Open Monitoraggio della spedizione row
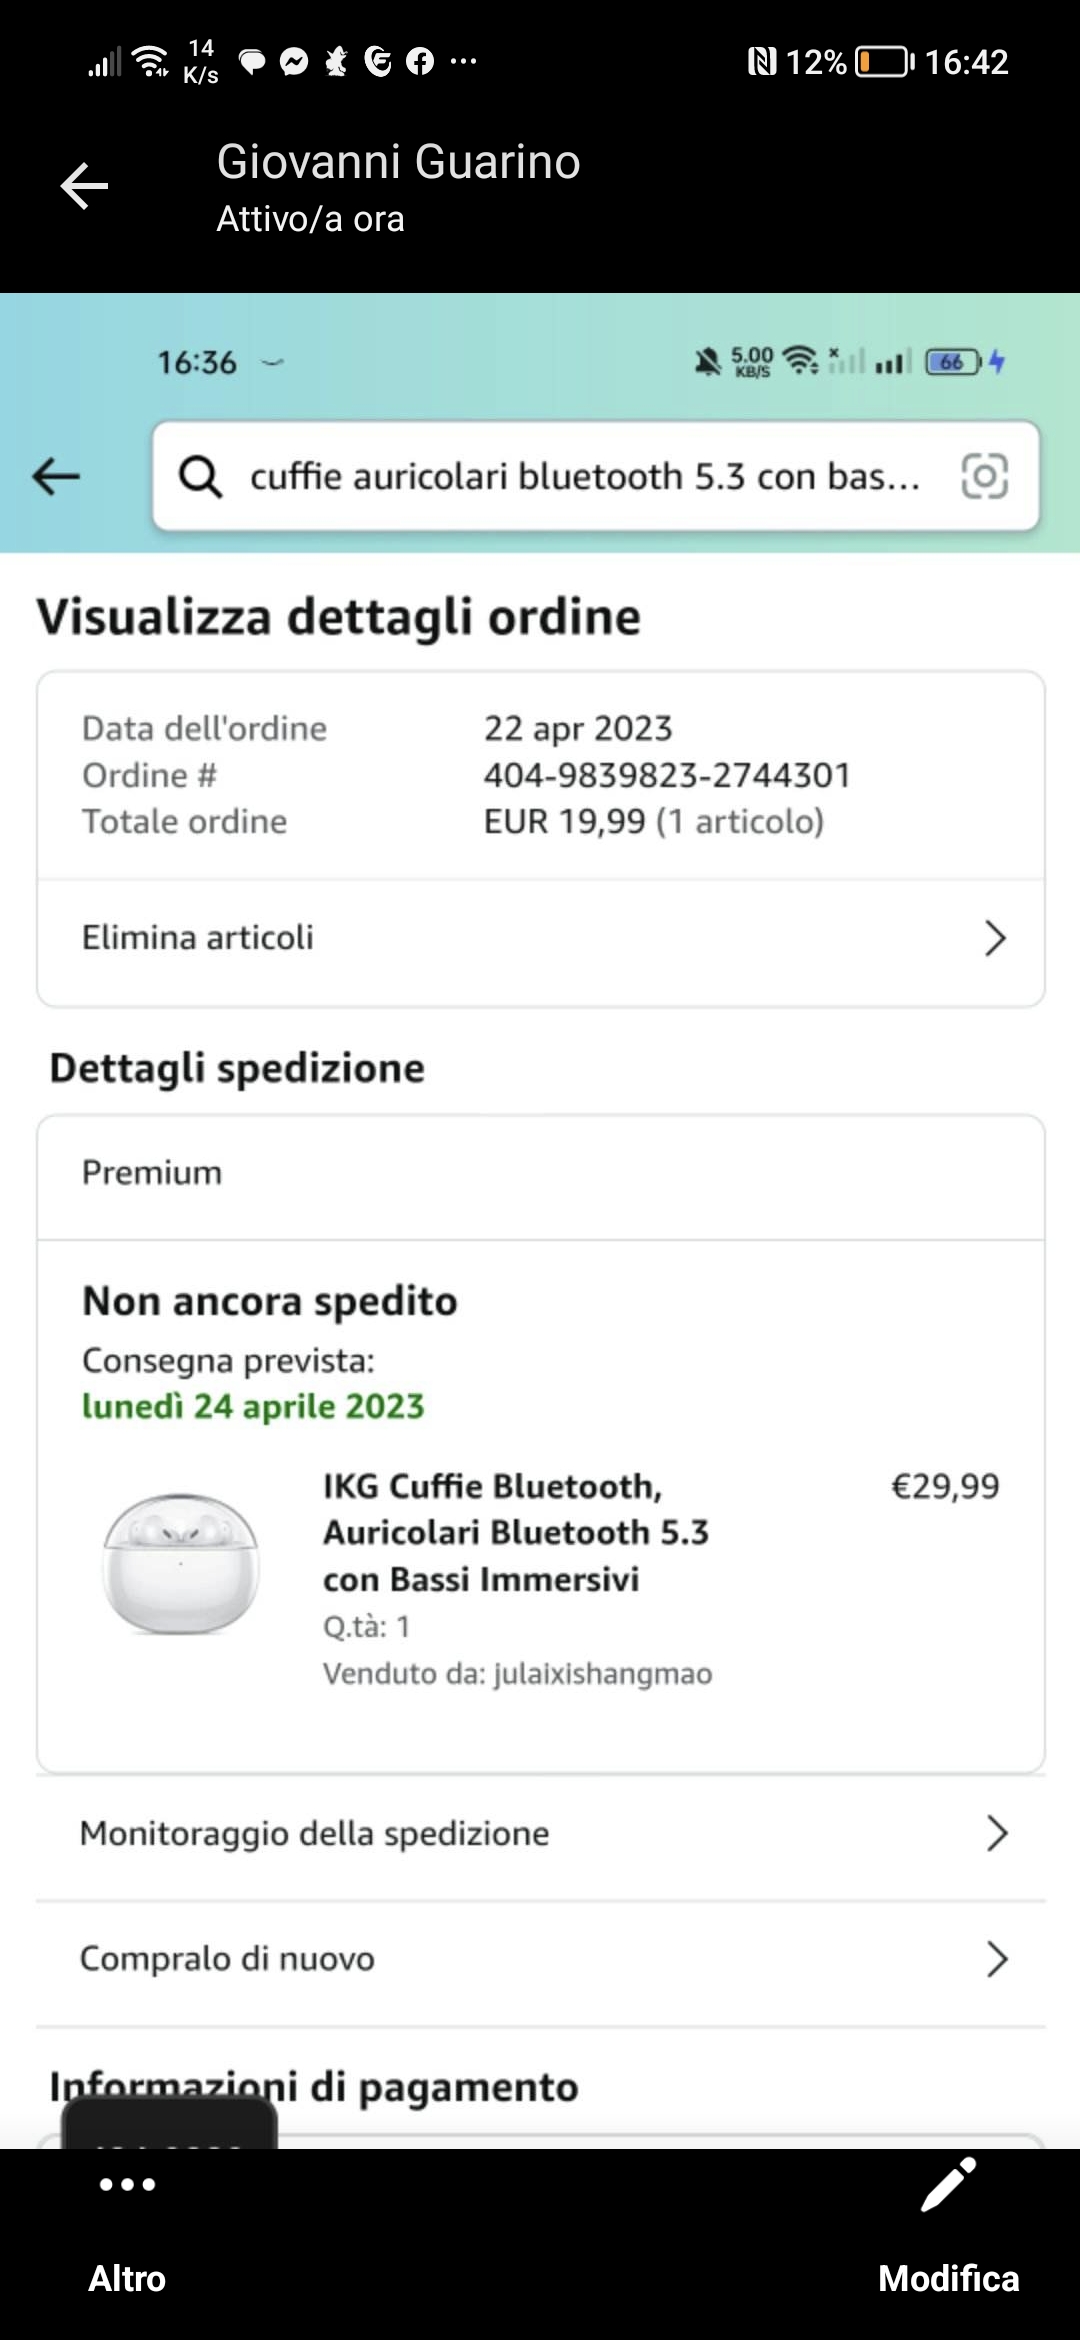Image resolution: width=1080 pixels, height=2340 pixels. (x=540, y=1834)
